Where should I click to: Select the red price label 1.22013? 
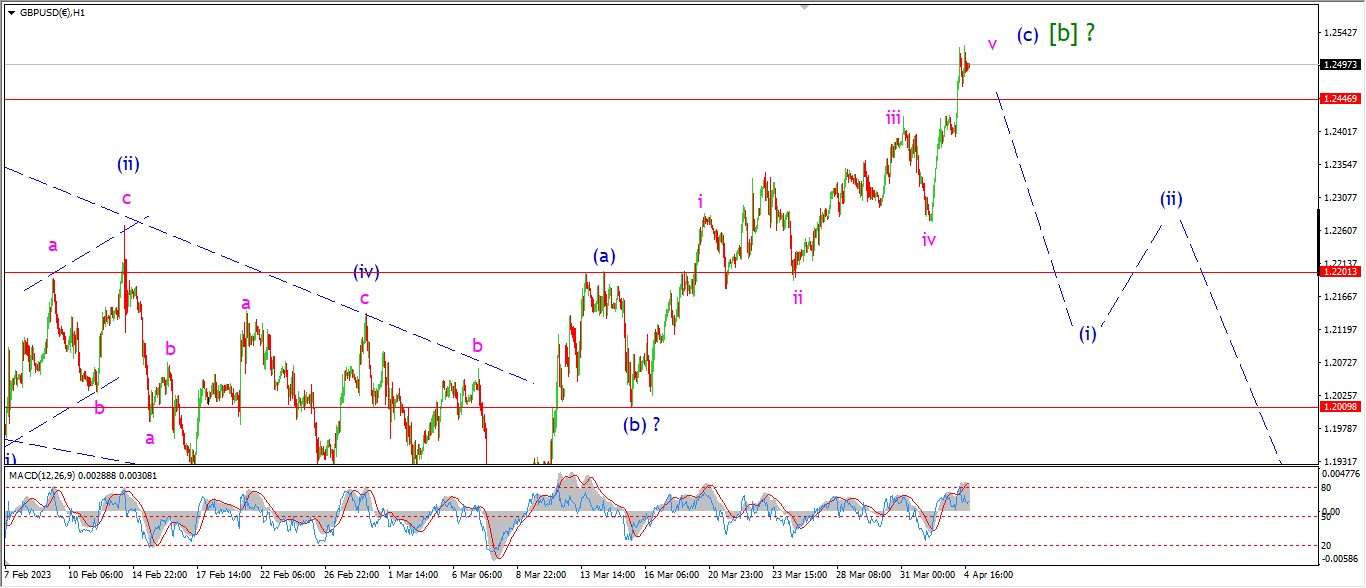[1340, 272]
